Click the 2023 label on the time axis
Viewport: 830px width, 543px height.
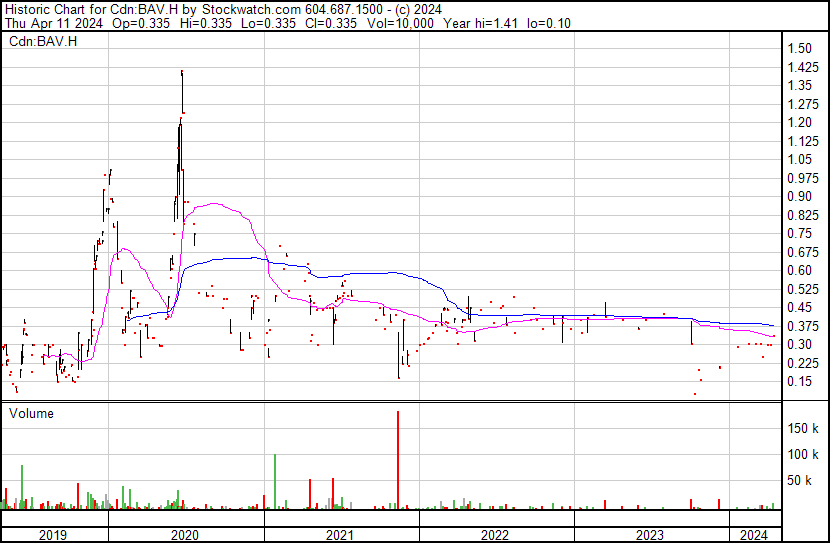650,535
